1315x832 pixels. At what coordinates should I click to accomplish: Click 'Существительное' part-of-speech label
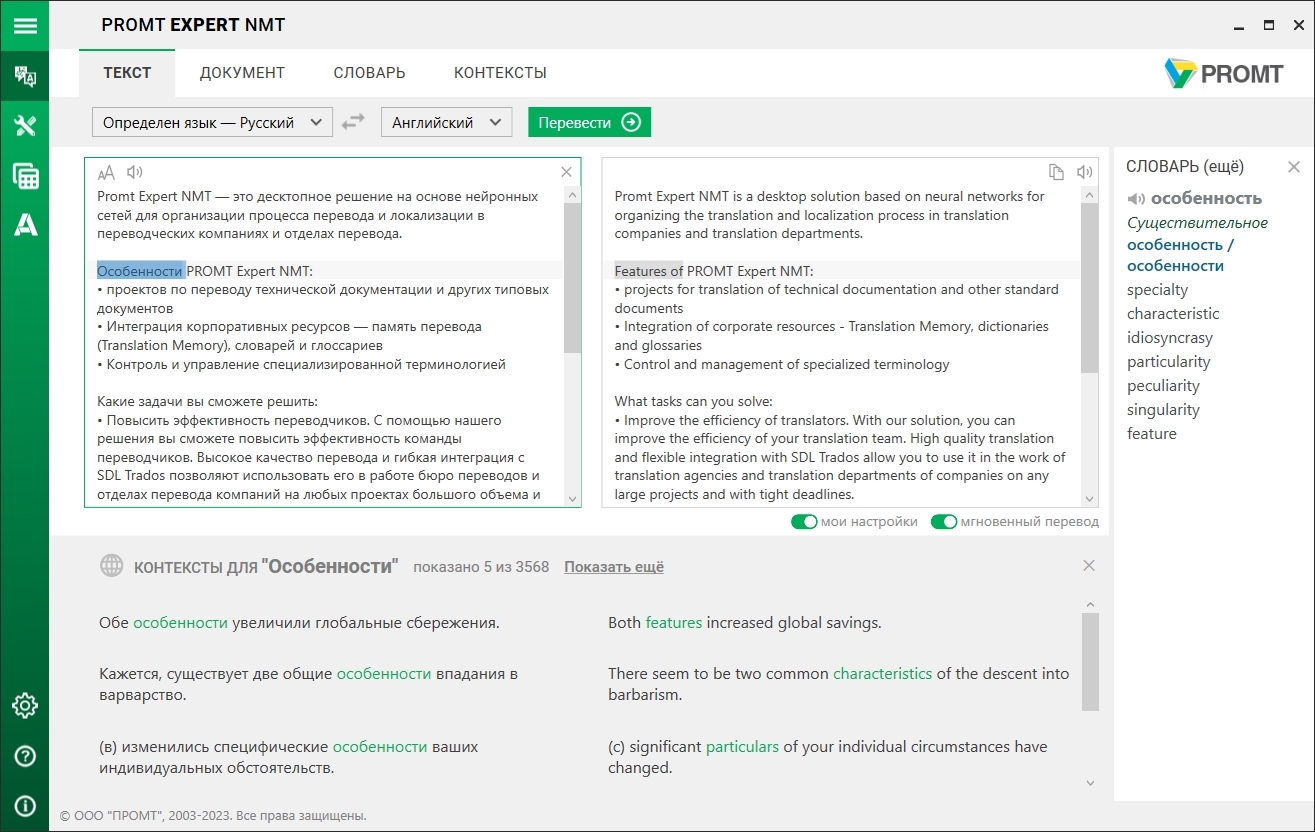[1197, 223]
